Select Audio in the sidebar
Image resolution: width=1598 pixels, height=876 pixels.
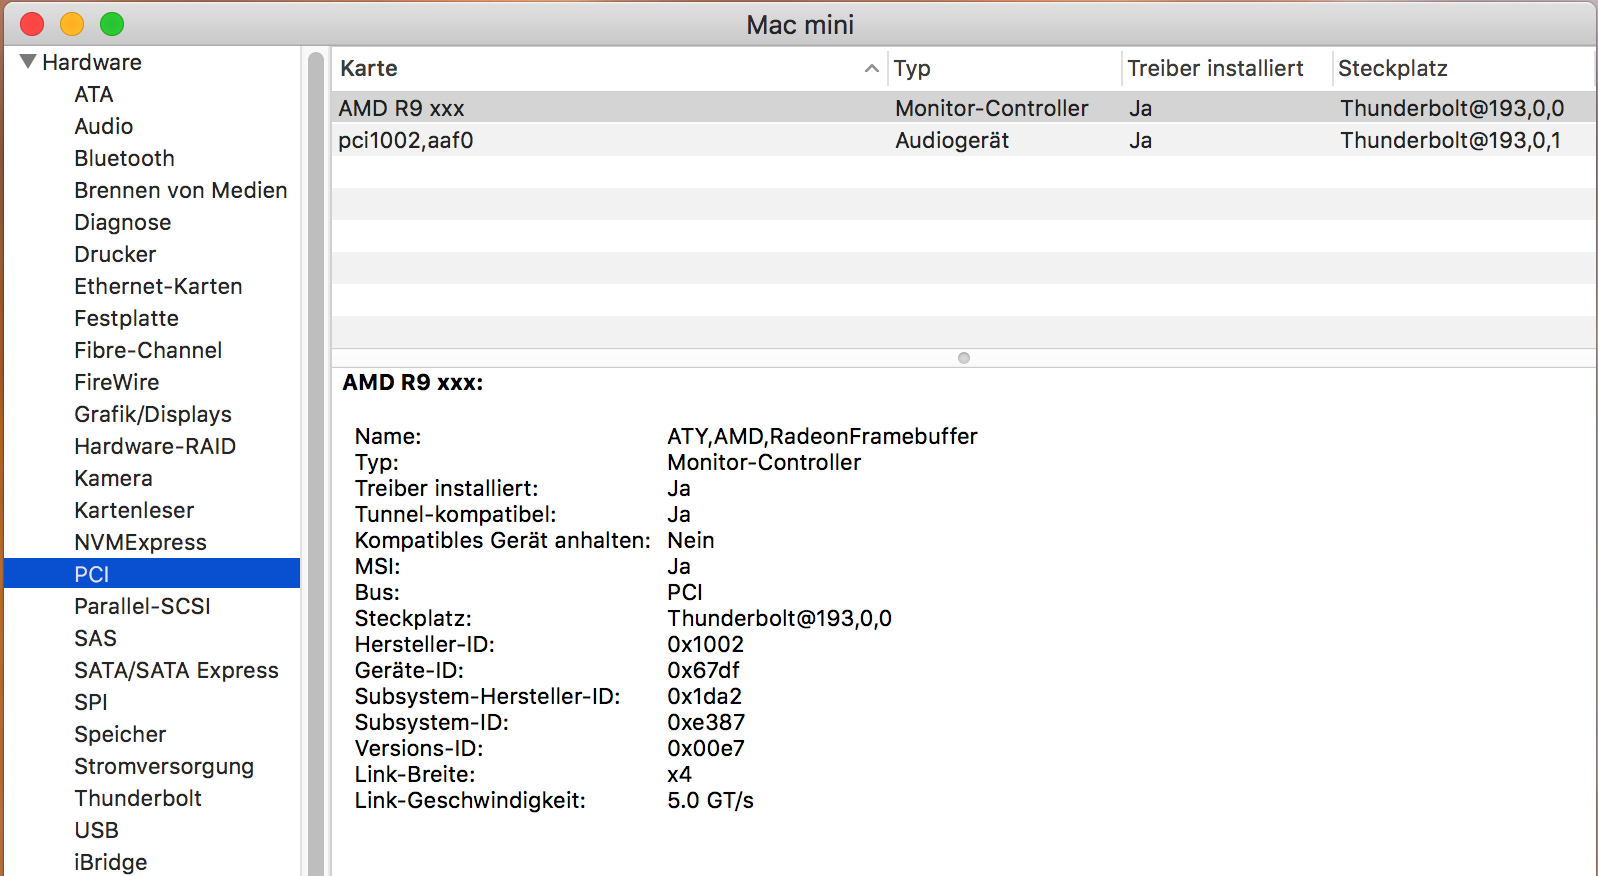pos(103,126)
